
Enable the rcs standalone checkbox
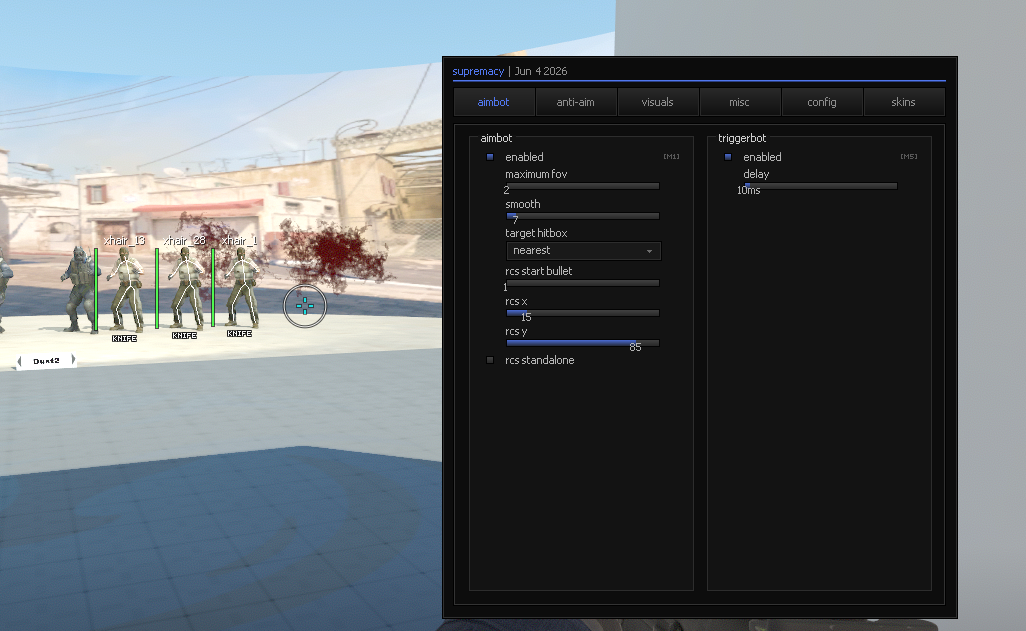tap(490, 360)
